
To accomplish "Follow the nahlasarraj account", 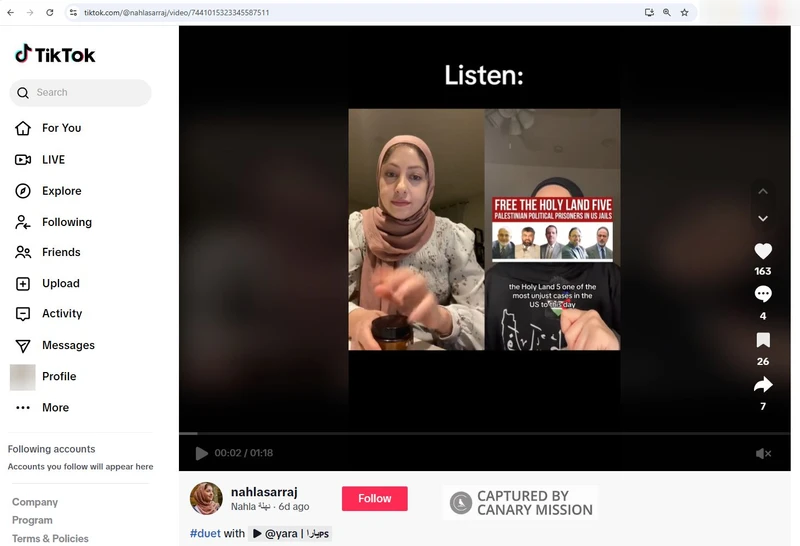I will pyautogui.click(x=374, y=499).
